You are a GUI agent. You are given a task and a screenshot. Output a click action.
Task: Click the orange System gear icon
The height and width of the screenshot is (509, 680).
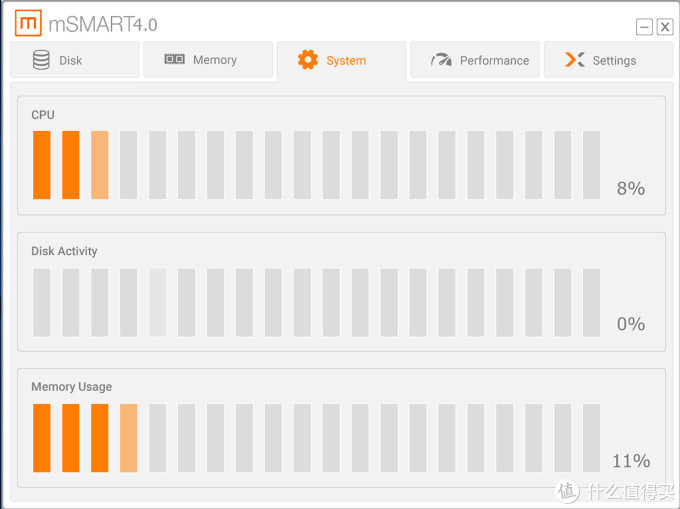(x=308, y=60)
